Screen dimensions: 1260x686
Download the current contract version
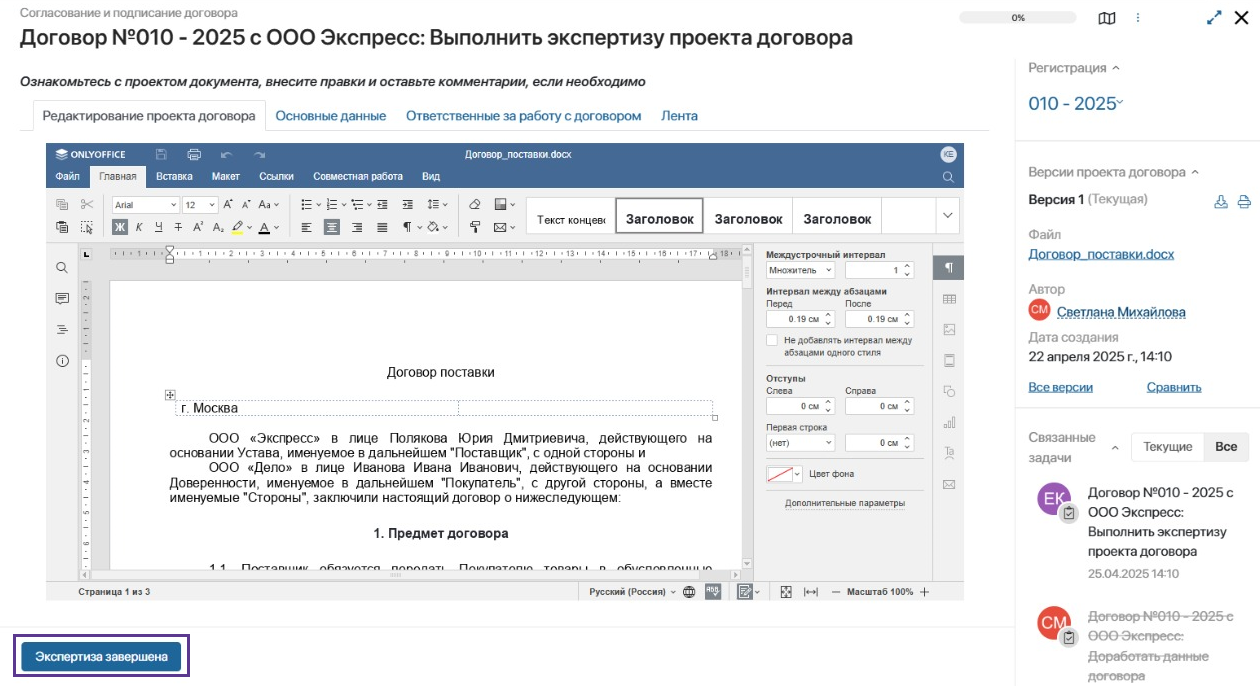tap(1220, 201)
